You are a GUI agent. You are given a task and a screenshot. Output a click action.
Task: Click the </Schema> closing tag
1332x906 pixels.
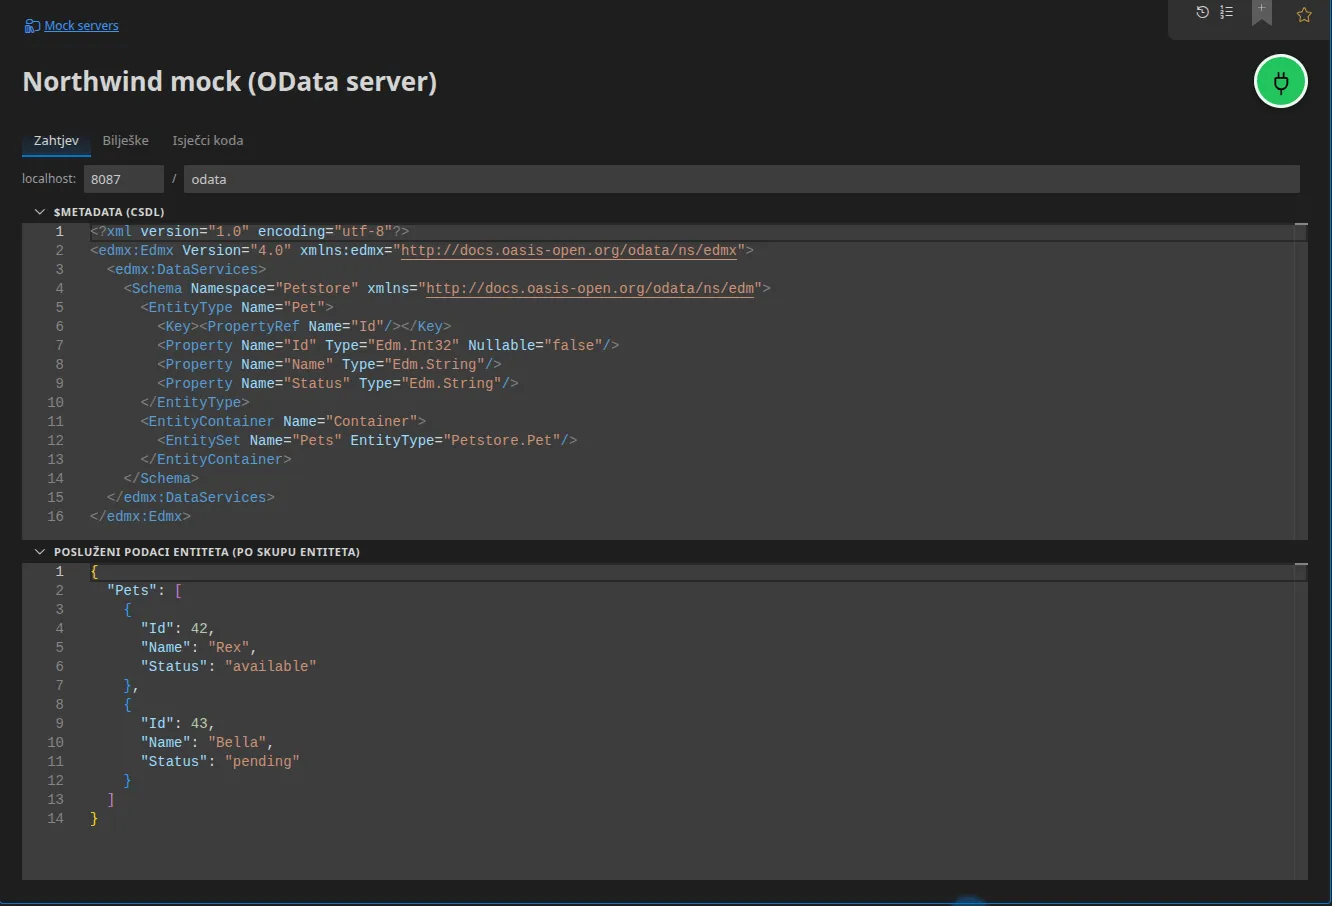[x=161, y=478]
